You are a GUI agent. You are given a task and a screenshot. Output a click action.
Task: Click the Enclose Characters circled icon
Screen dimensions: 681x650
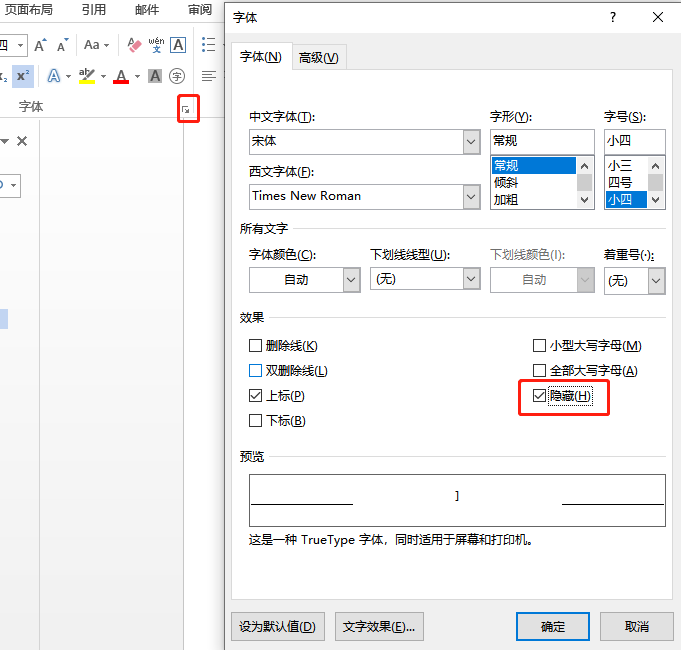177,76
